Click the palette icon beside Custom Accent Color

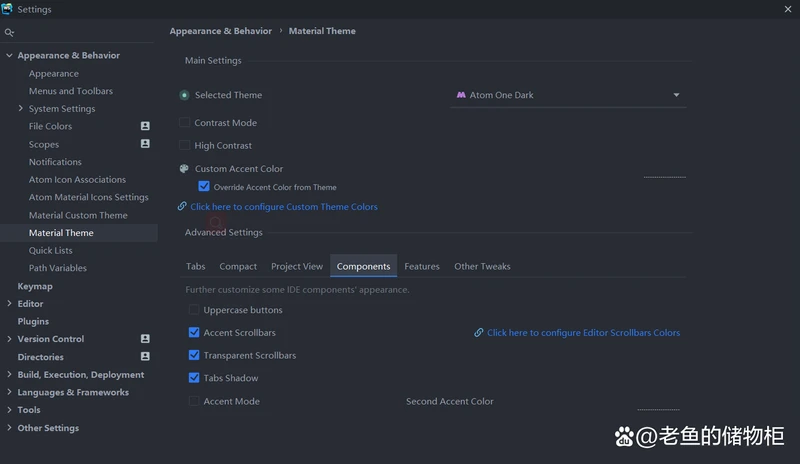click(184, 168)
